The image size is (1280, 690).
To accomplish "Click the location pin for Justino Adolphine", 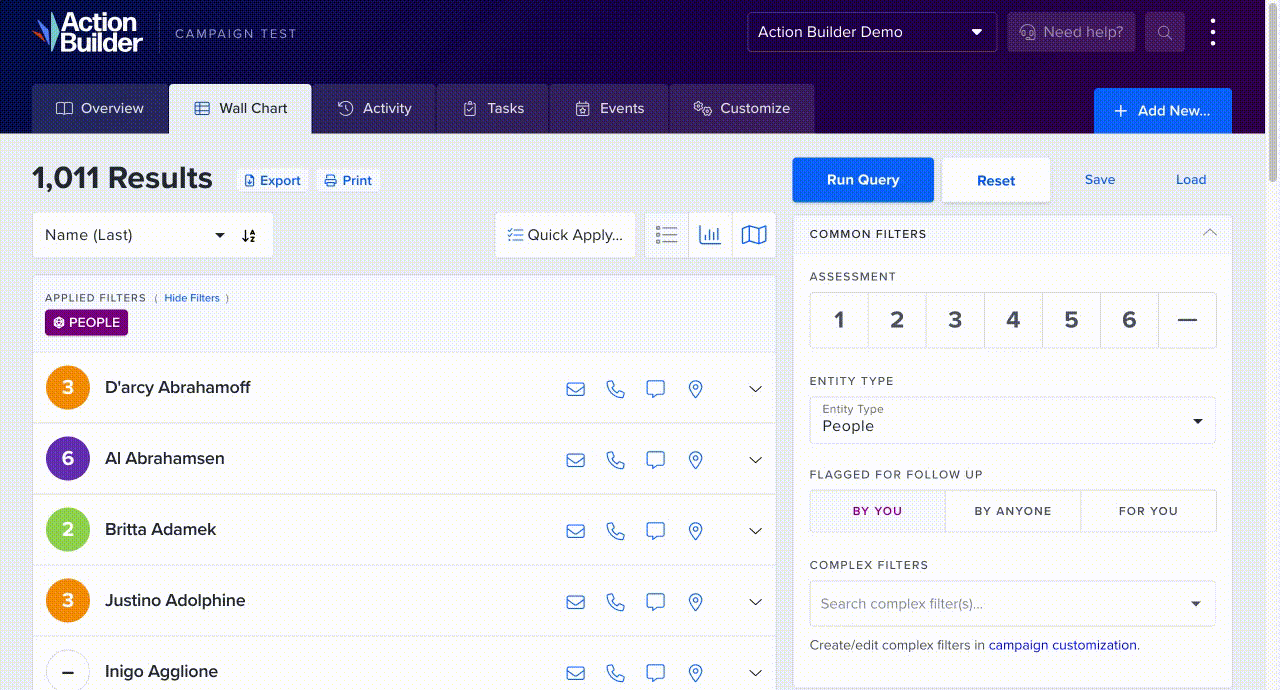I will (x=695, y=602).
